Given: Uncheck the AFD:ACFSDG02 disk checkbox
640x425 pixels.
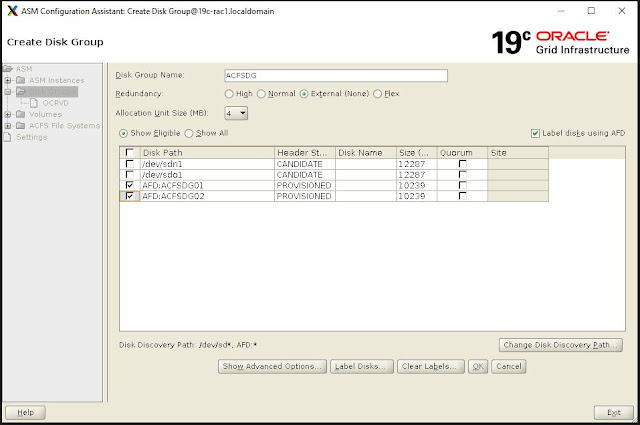Looking at the screenshot, I should tap(130, 196).
